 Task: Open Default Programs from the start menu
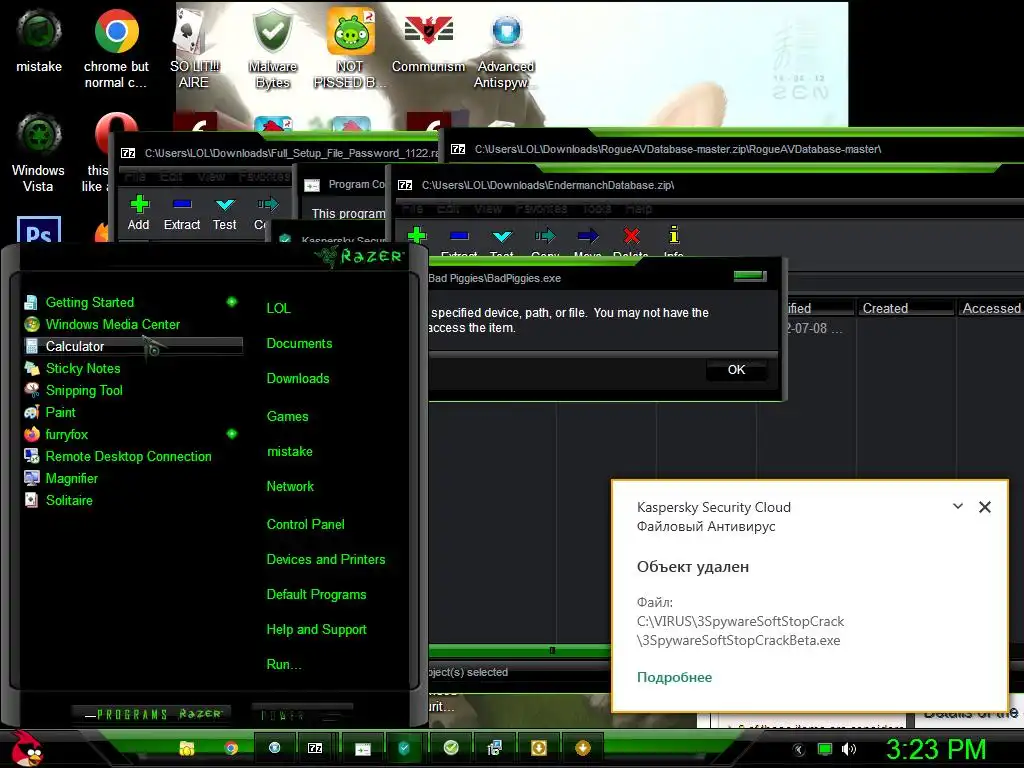pos(316,595)
